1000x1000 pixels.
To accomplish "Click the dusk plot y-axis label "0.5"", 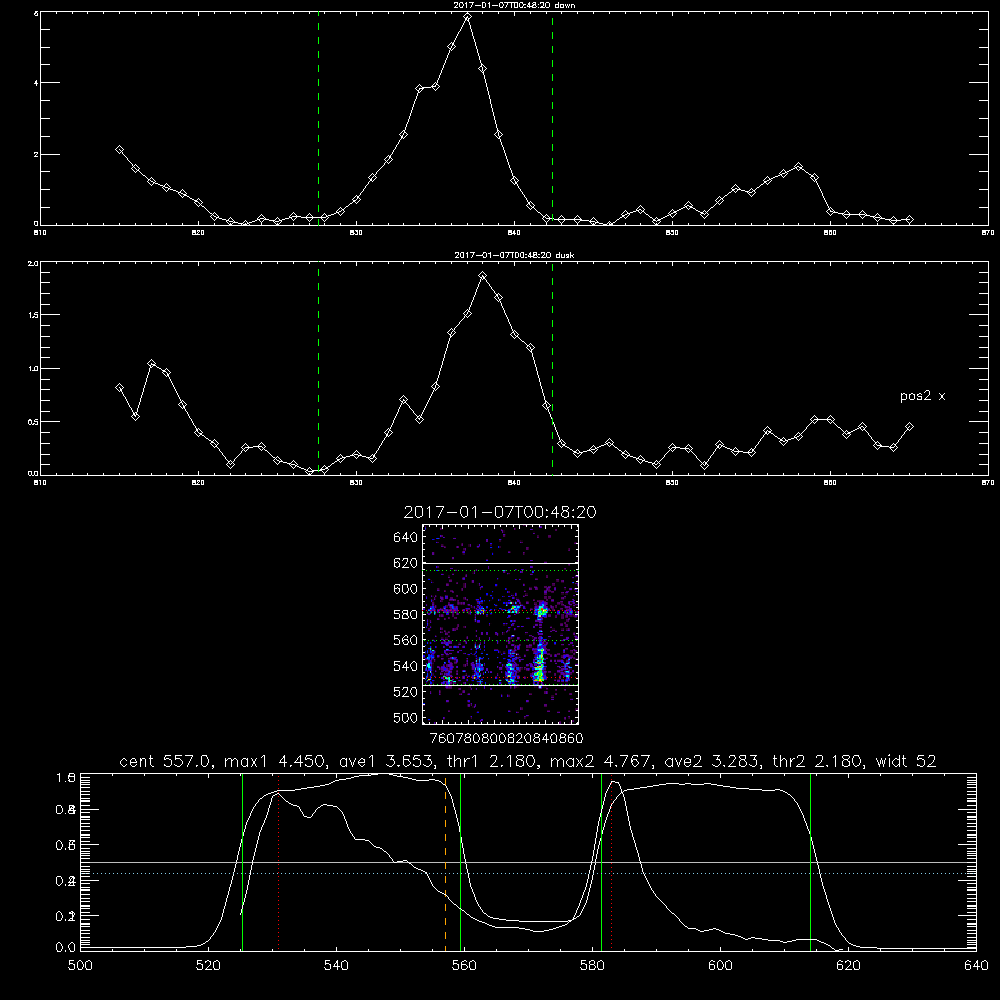I will 33,422.
